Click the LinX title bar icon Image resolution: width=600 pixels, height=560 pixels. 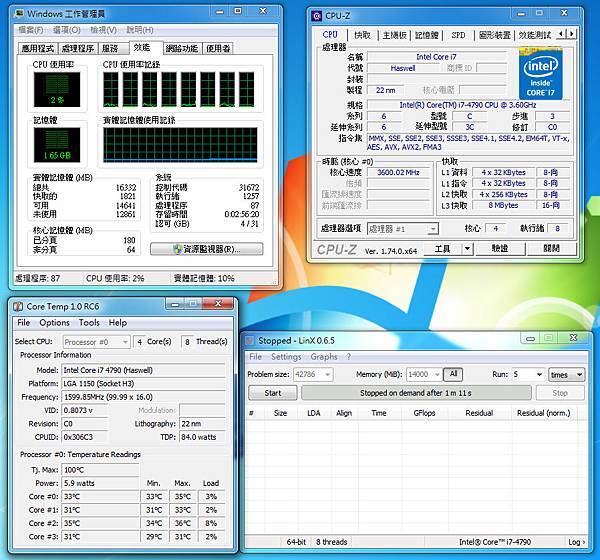250,341
